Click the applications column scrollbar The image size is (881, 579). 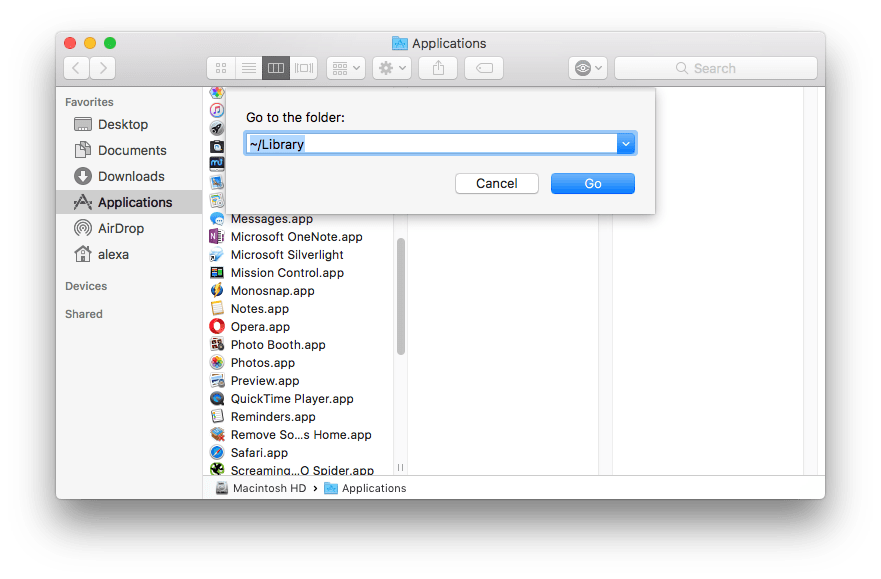(x=401, y=297)
